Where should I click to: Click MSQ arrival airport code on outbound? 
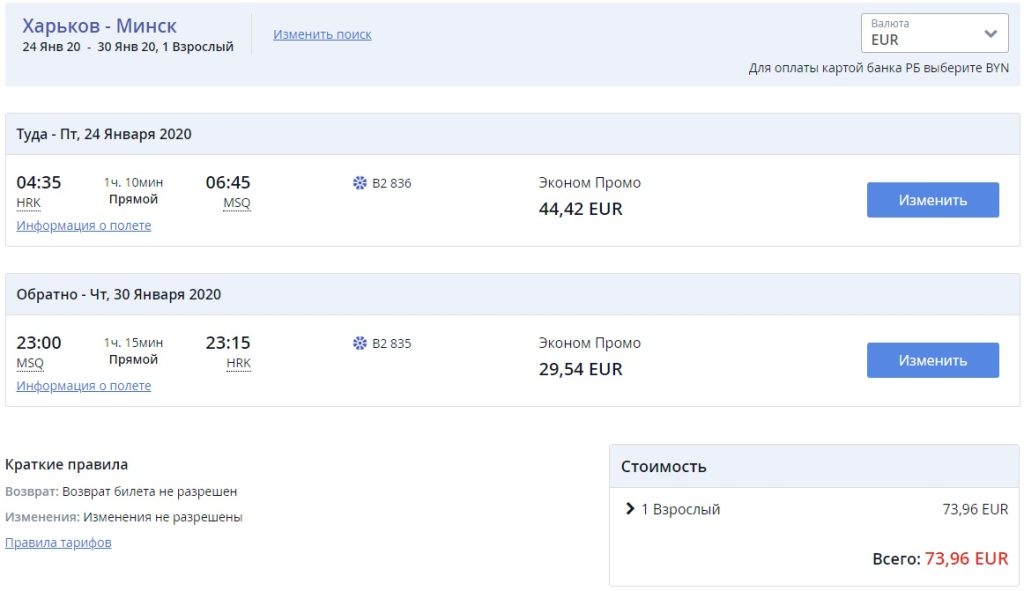(237, 203)
